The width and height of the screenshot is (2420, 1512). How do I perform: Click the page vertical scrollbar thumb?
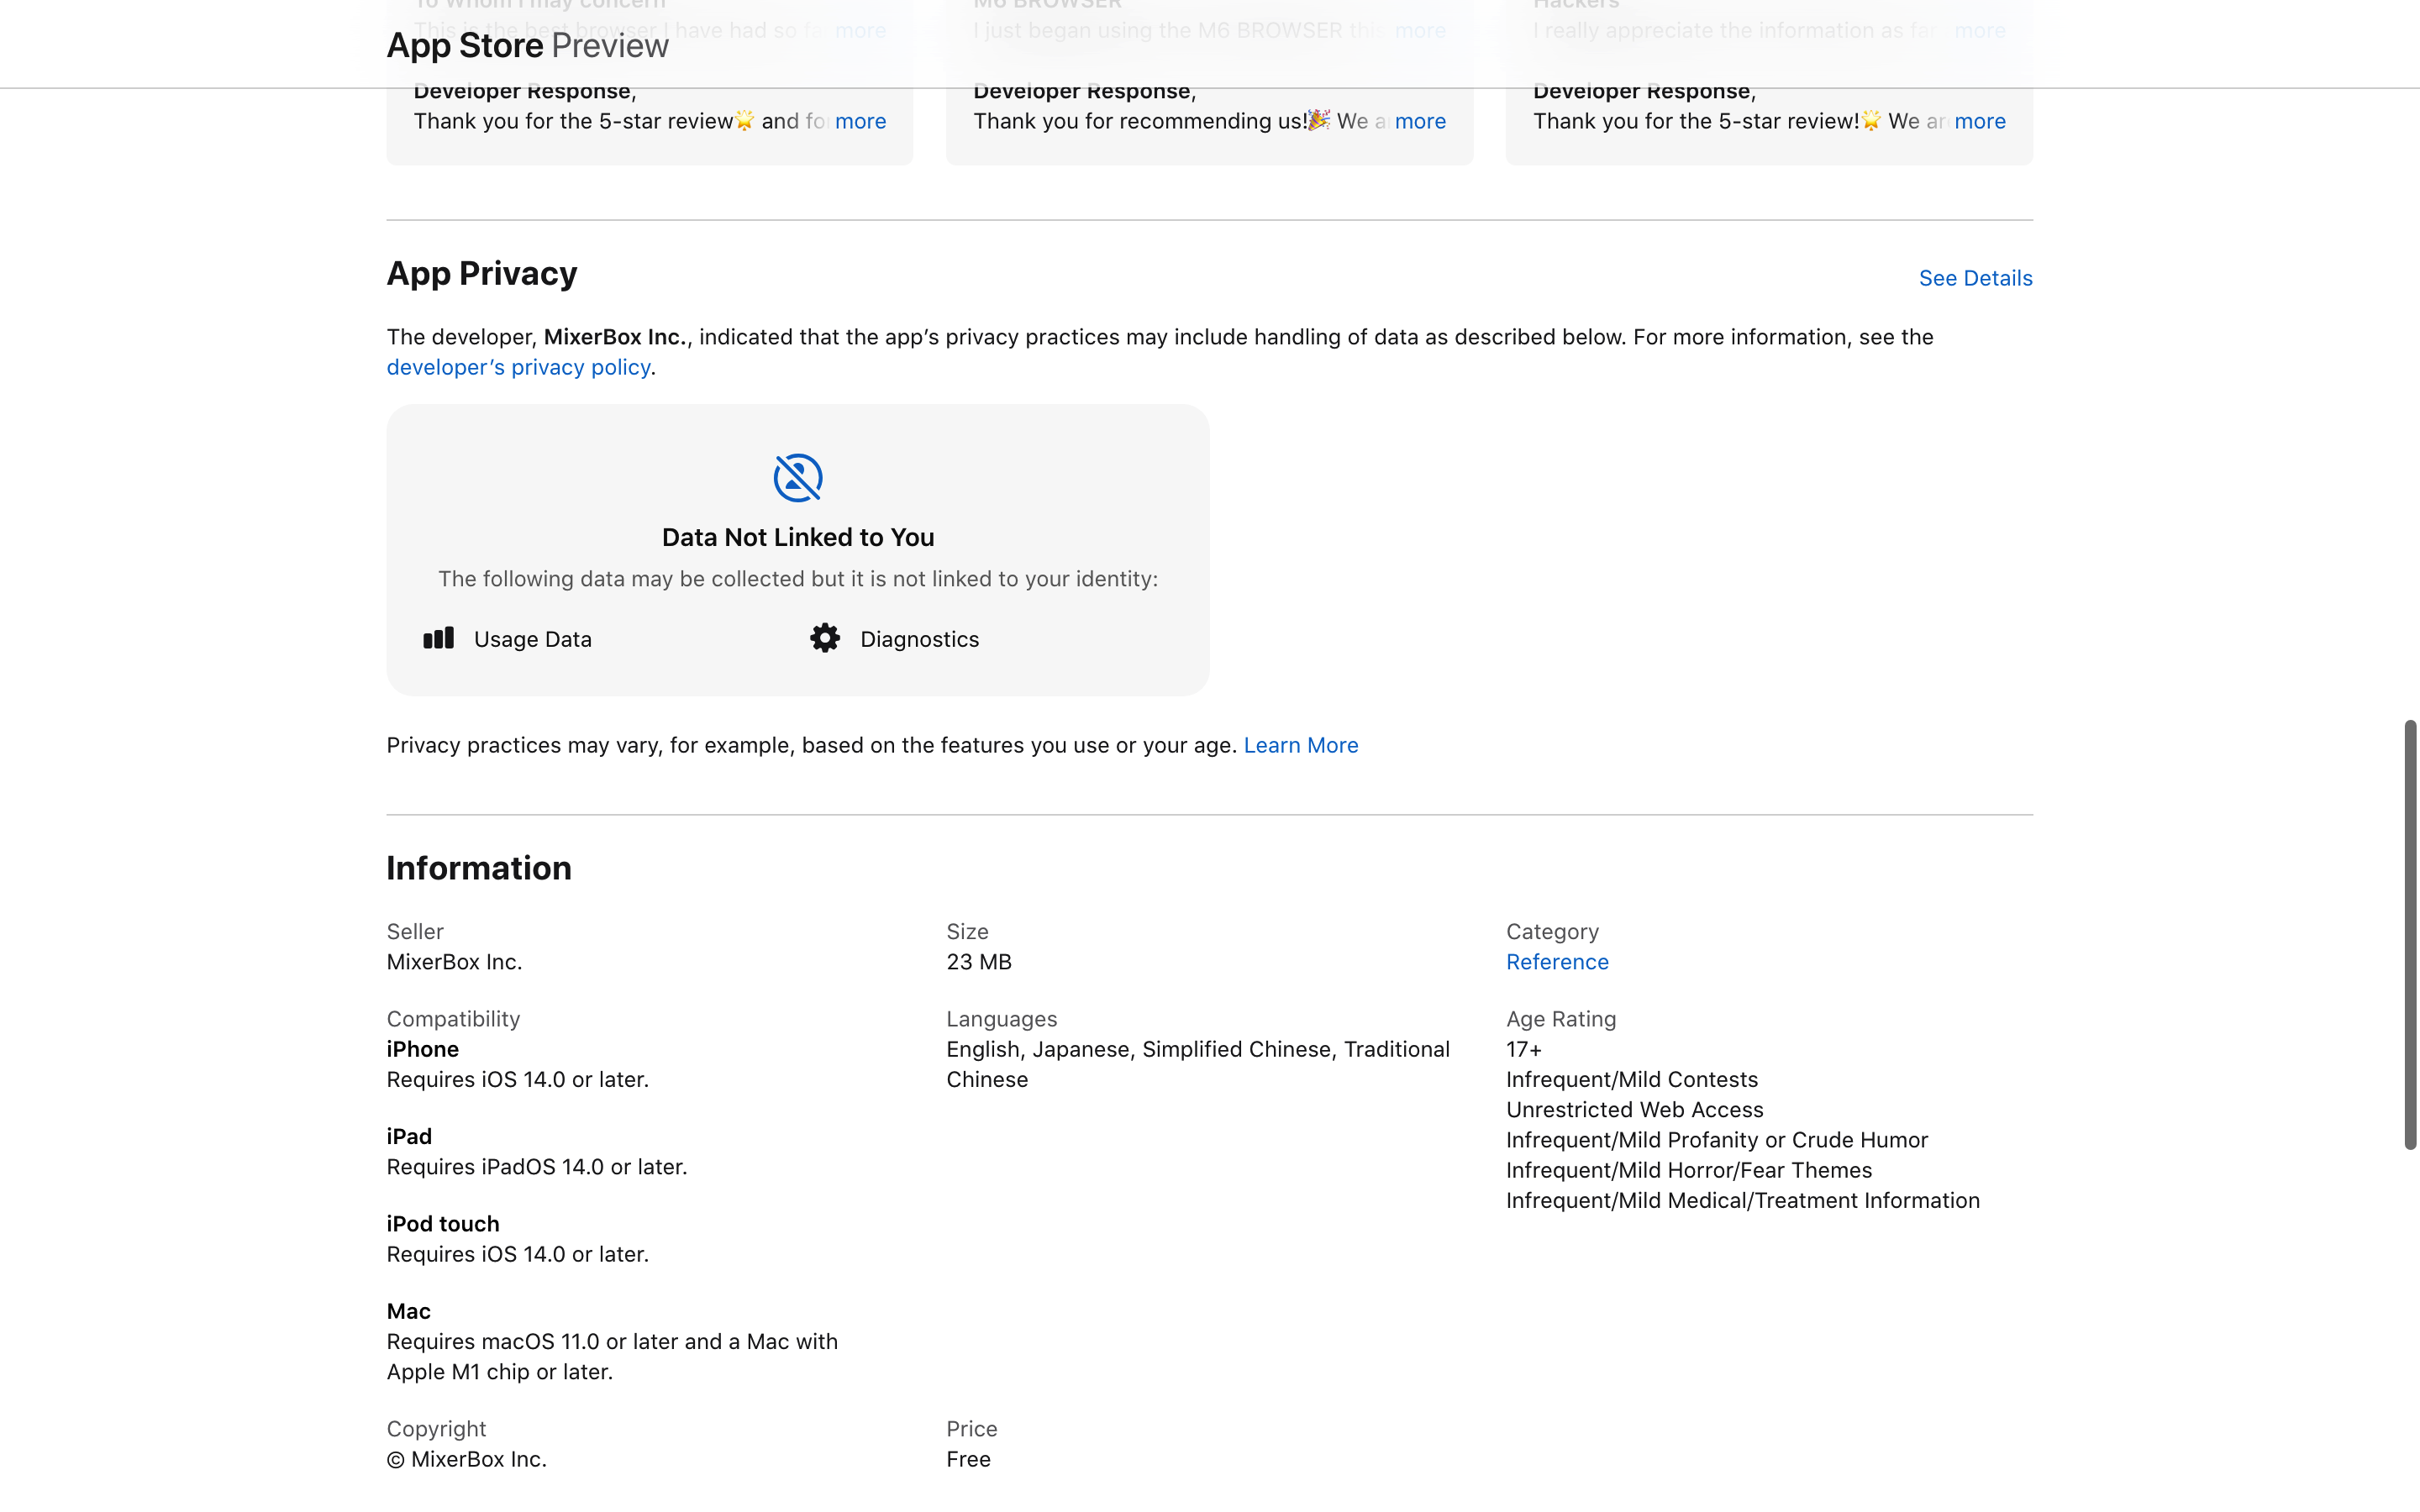pos(2410,934)
